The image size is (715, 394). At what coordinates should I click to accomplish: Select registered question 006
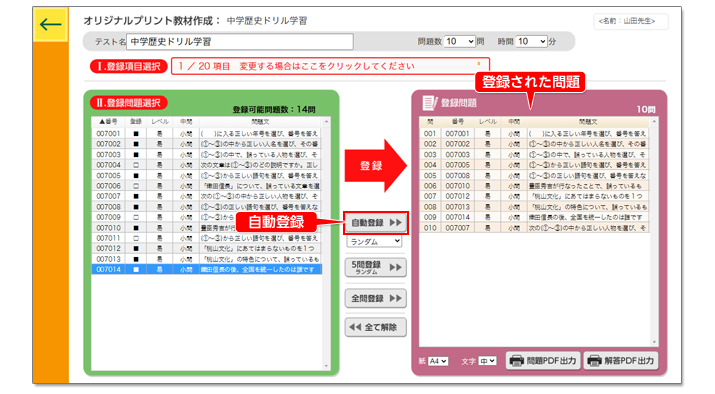click(x=534, y=186)
